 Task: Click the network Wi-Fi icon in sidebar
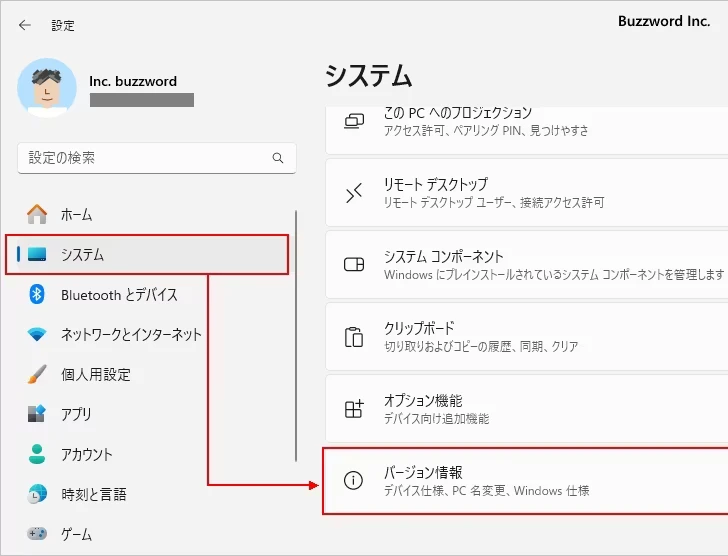point(37,334)
